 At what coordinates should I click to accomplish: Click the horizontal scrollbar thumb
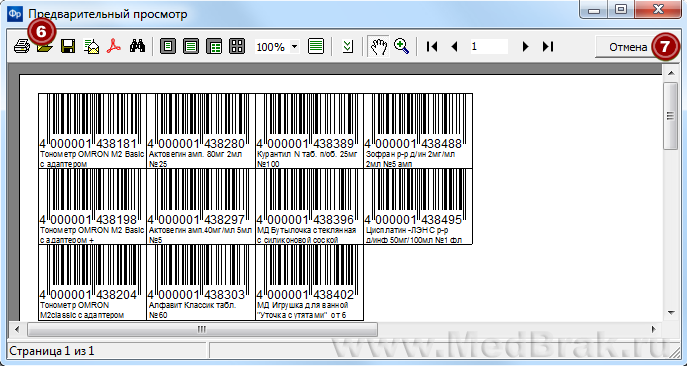[x=202, y=329]
